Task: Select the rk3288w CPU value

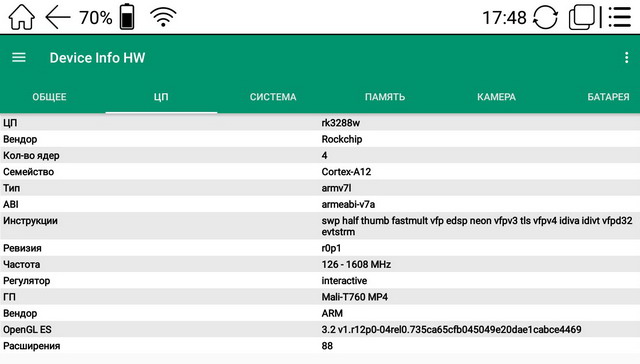Action: point(340,123)
